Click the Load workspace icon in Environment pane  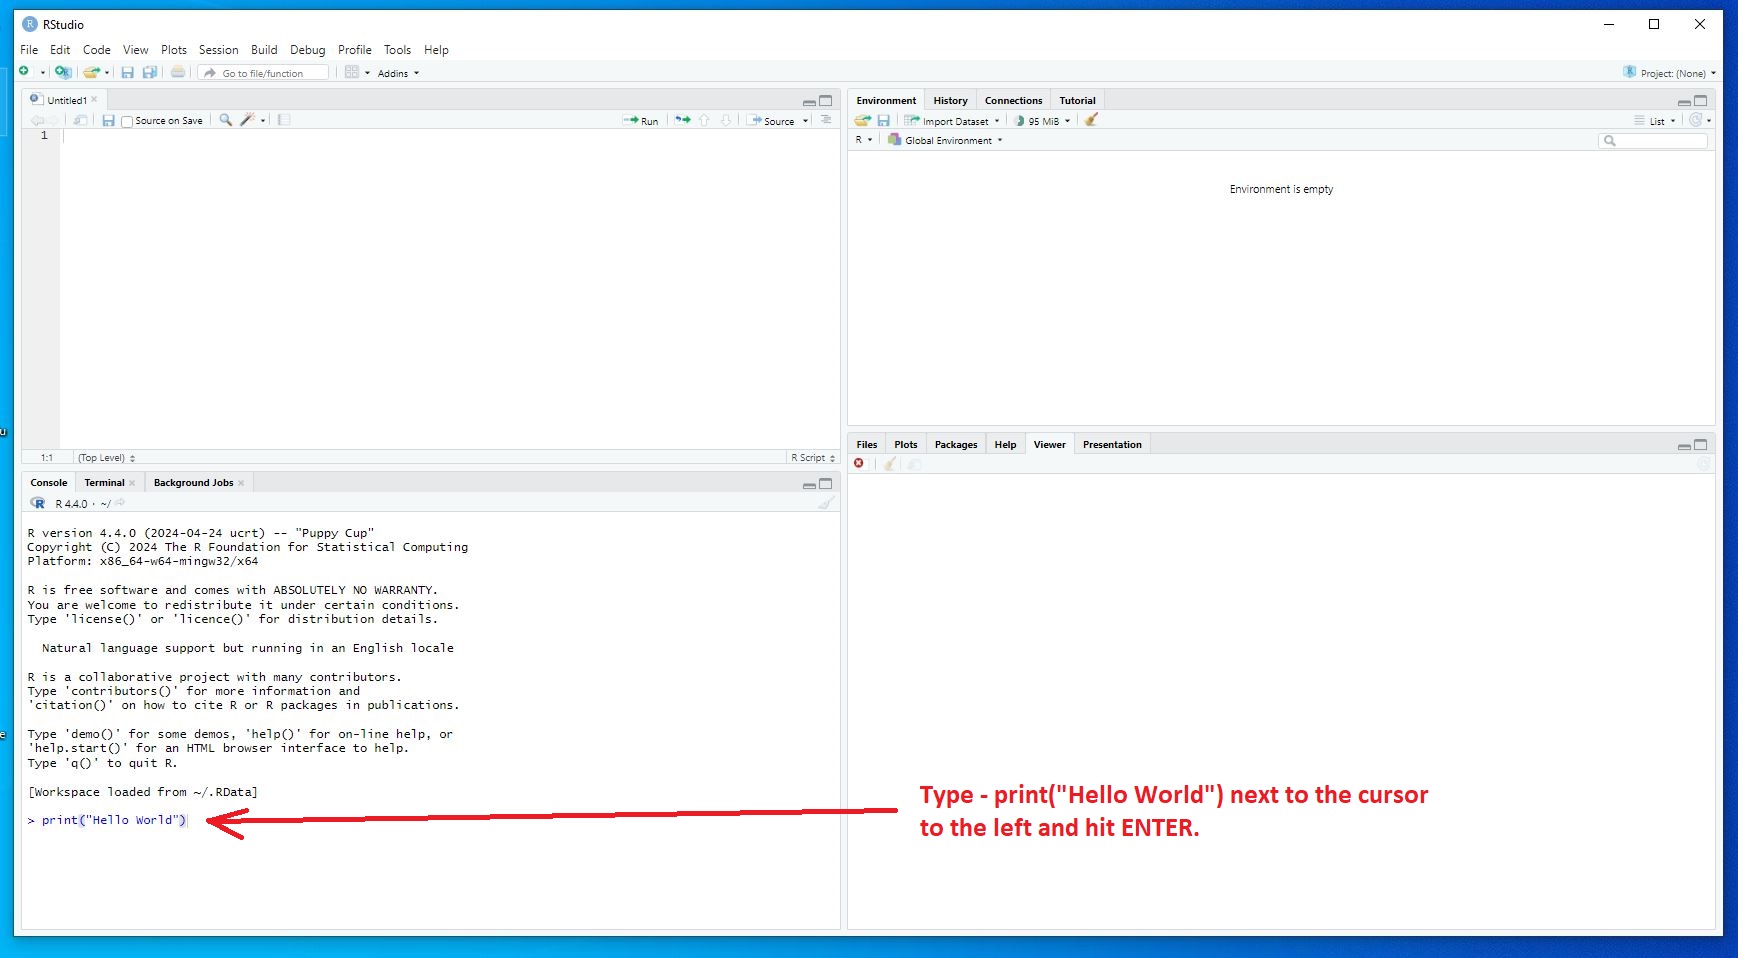[x=862, y=120]
